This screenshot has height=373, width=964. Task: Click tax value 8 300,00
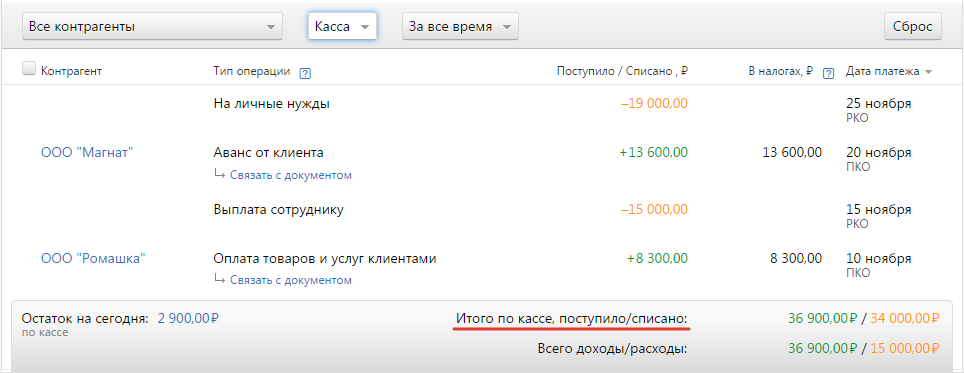pyautogui.click(x=796, y=259)
